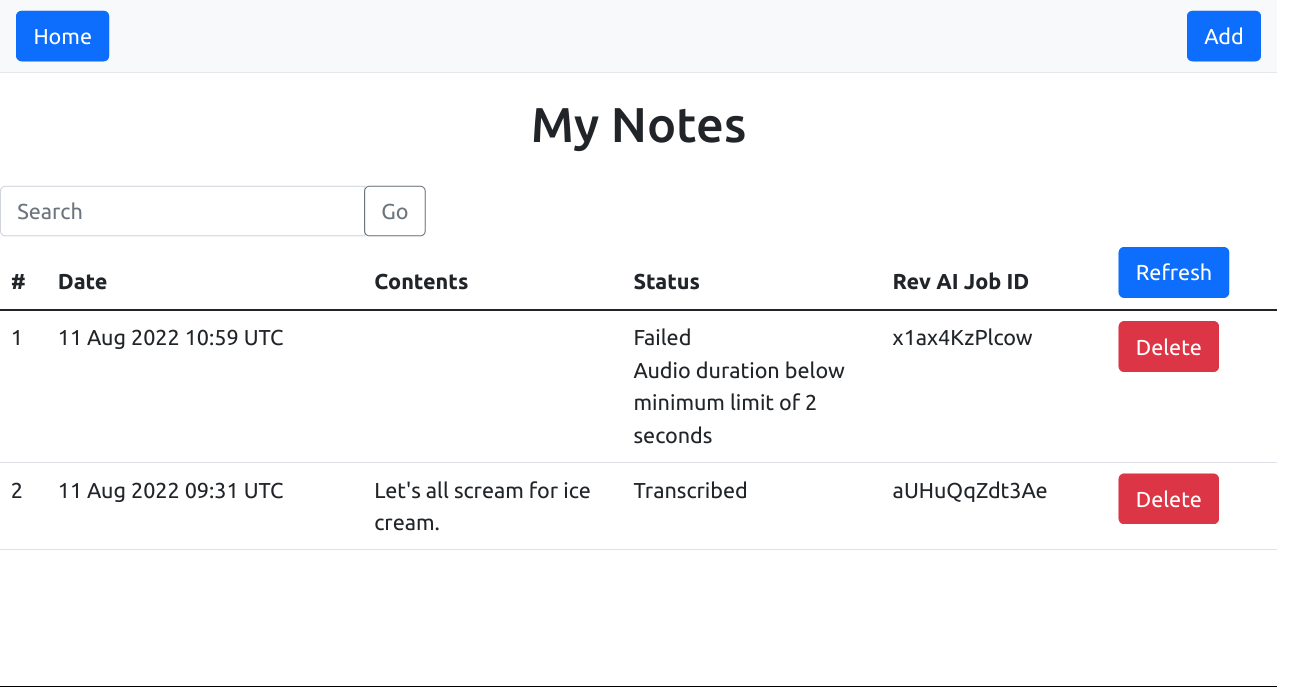The height and width of the screenshot is (692, 1290).
Task: Click the Home button
Action: pyautogui.click(x=62, y=37)
